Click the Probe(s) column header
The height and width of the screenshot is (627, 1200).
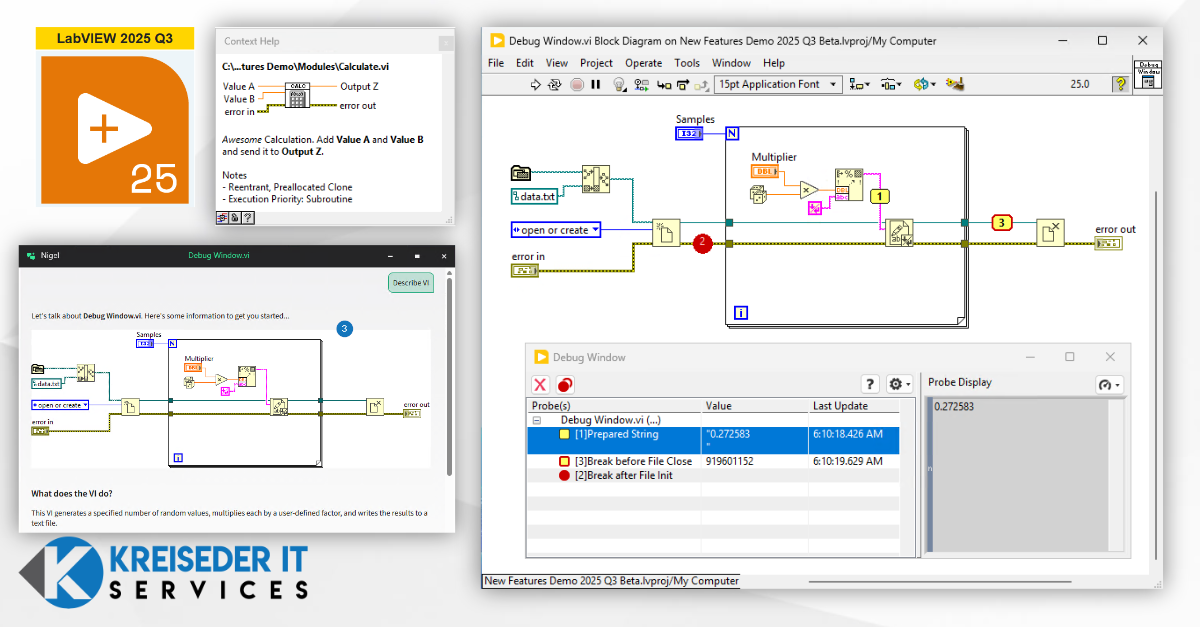click(x=614, y=406)
